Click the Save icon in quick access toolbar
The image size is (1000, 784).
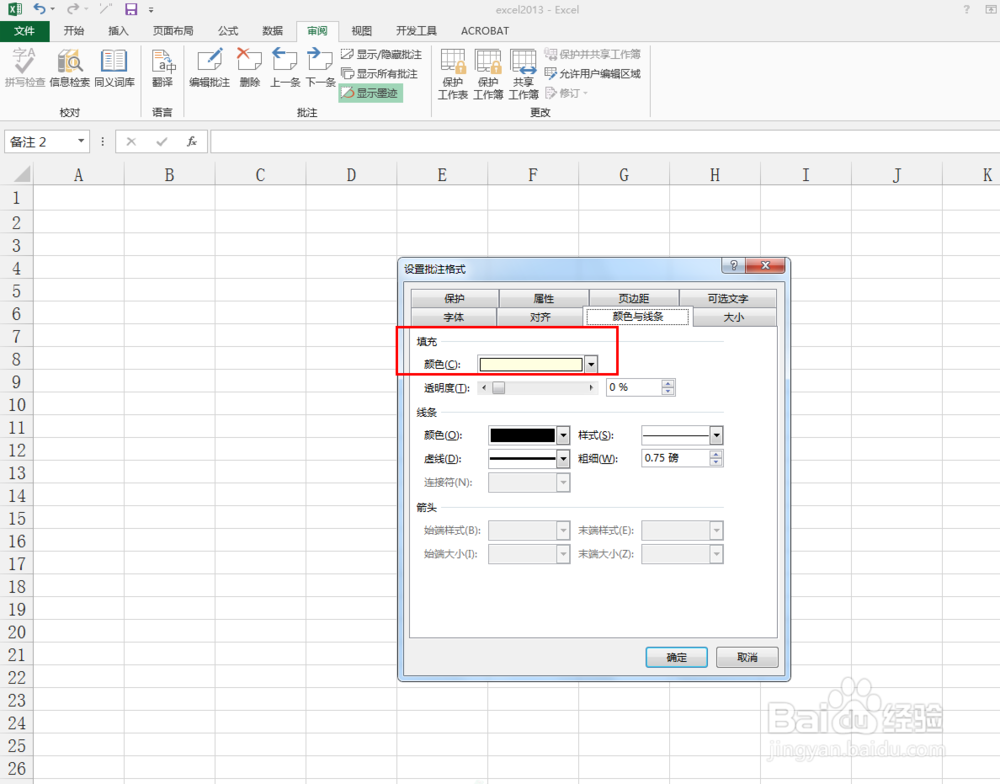tap(131, 9)
